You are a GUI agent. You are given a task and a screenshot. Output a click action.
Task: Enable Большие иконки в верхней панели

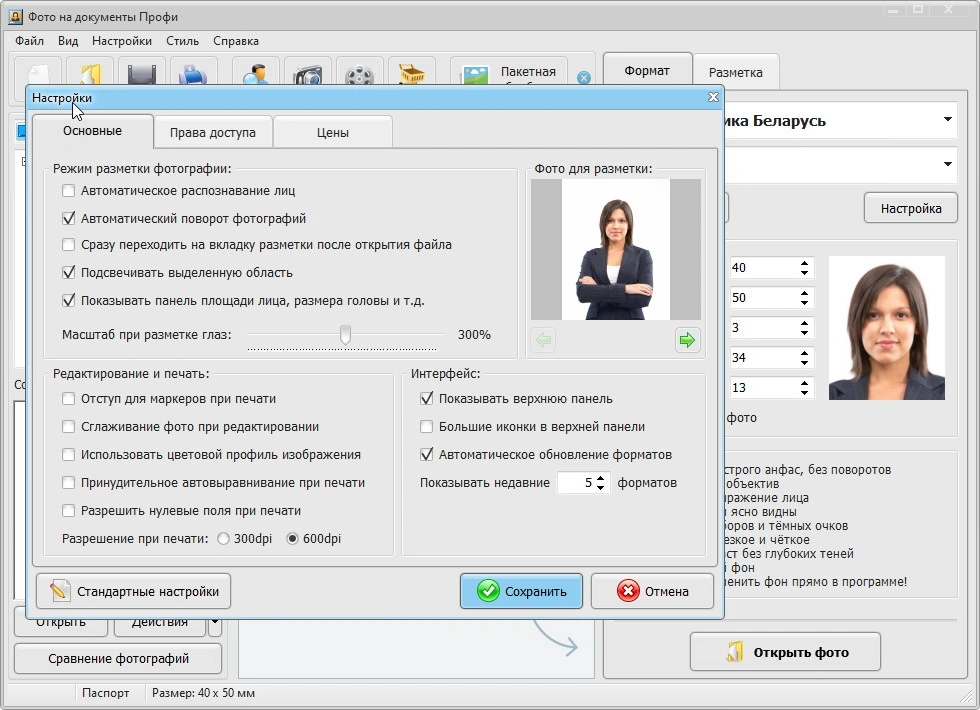click(x=427, y=427)
